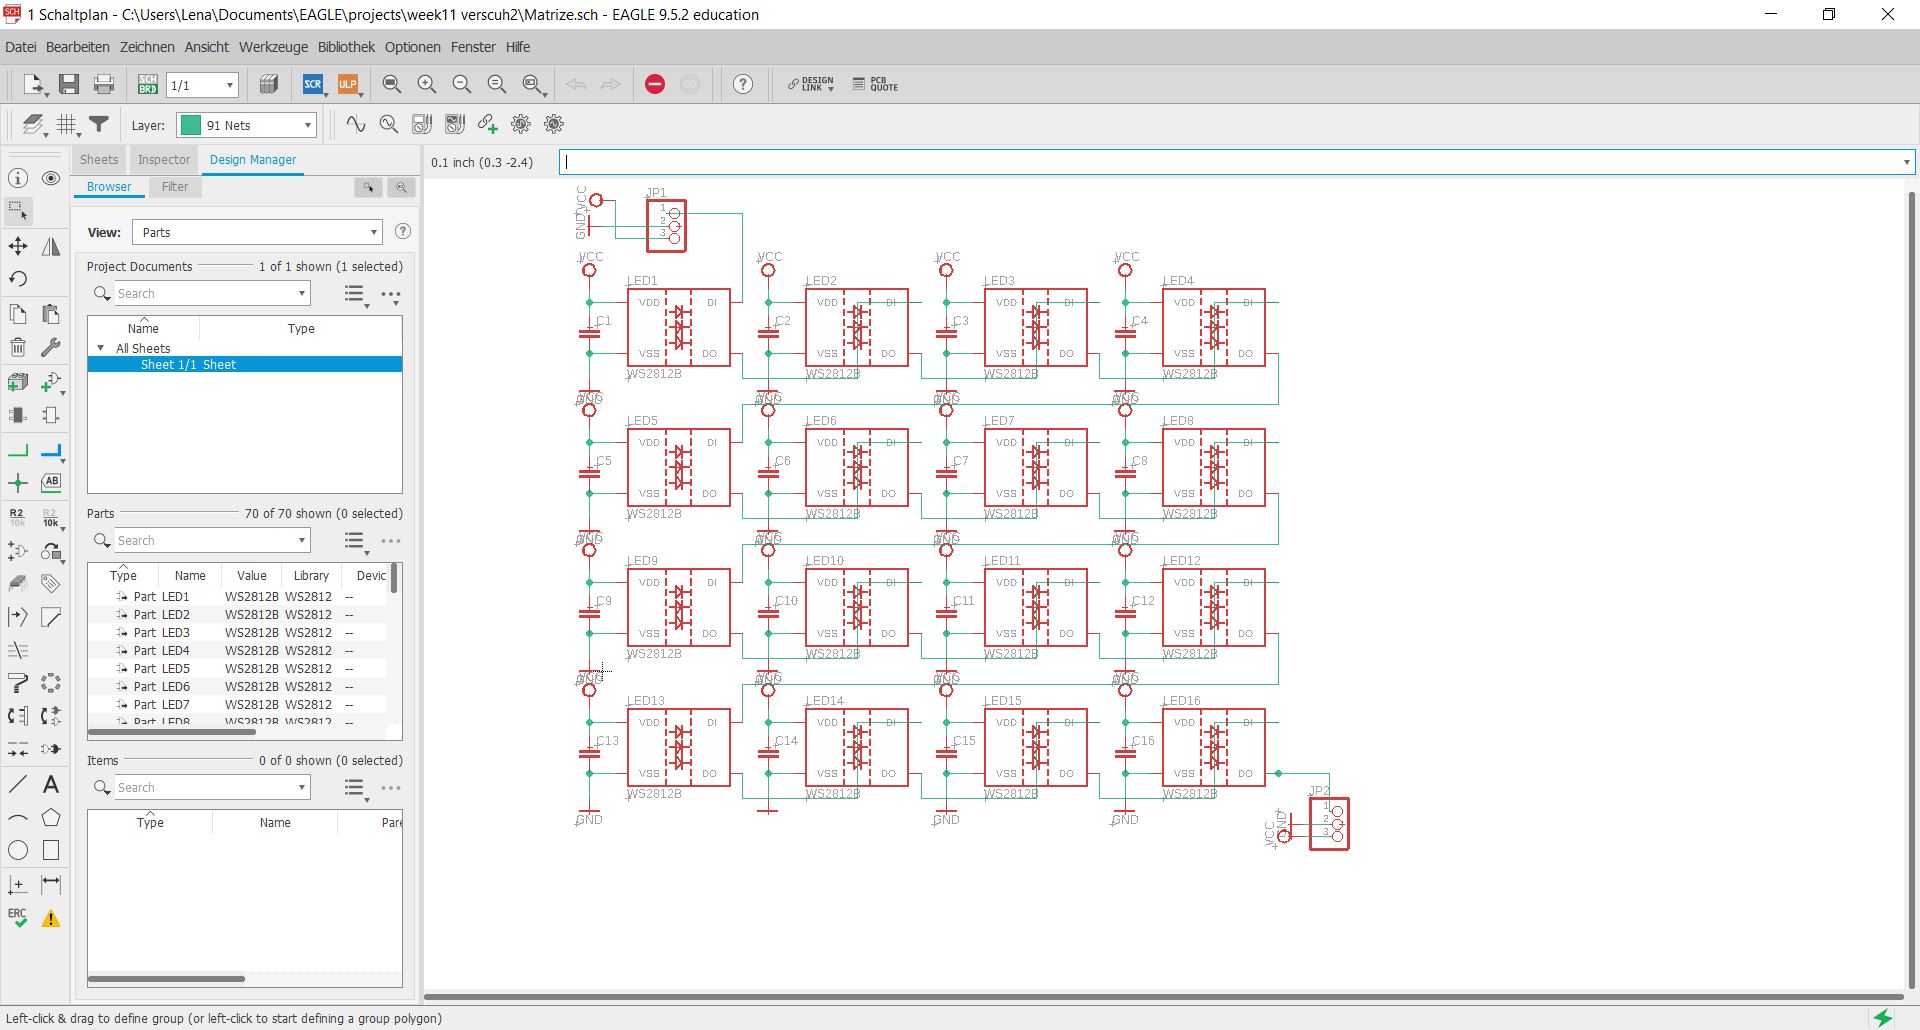Switch to the Inspector tab
1920x1030 pixels.
click(x=164, y=160)
